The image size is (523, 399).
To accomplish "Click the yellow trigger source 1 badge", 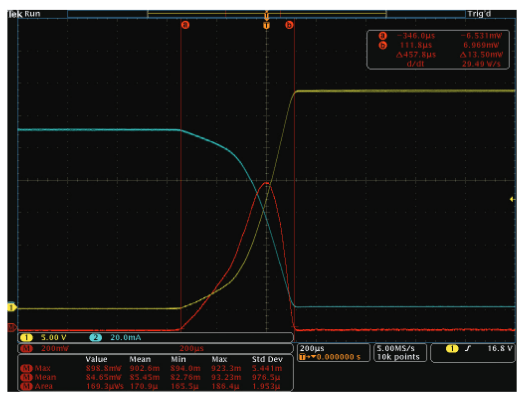I will tap(452, 349).
